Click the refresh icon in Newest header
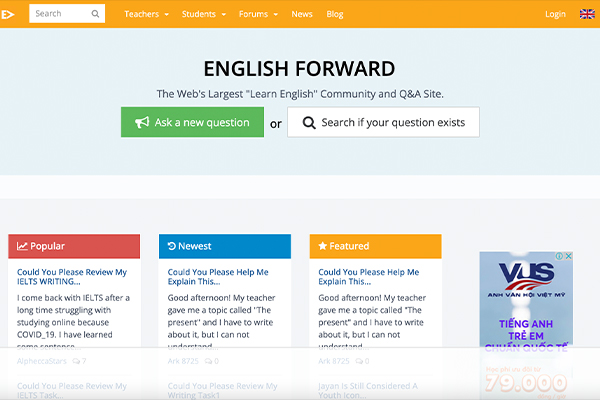The width and height of the screenshot is (600, 400). point(172,246)
